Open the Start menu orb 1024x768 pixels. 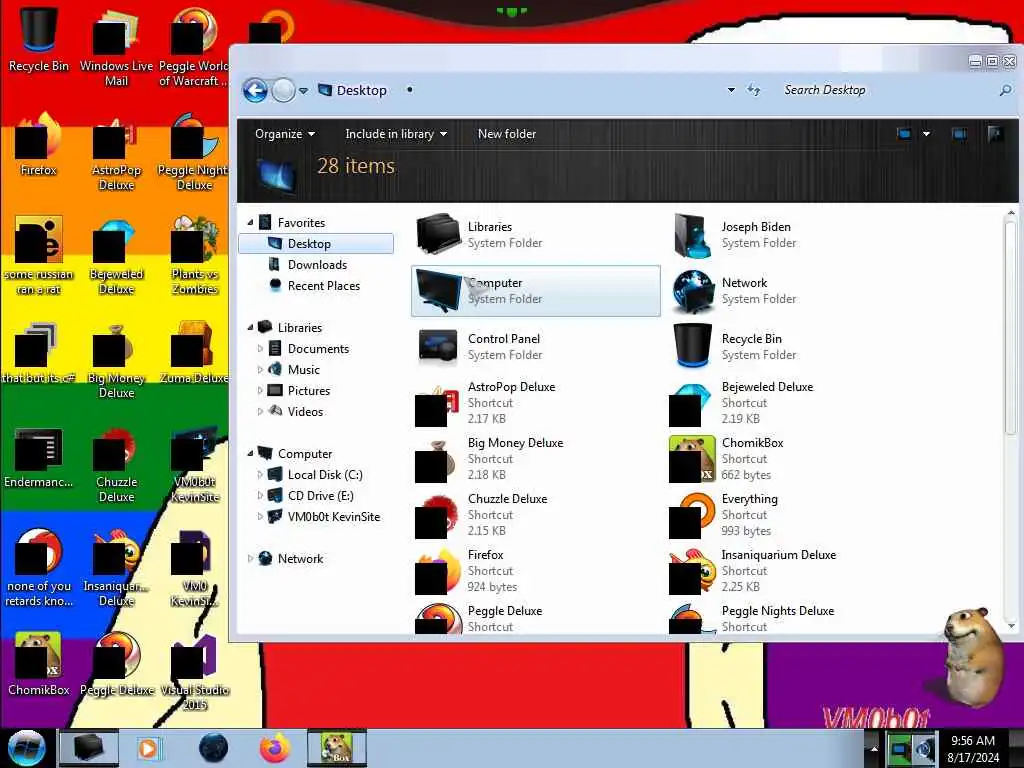click(27, 748)
